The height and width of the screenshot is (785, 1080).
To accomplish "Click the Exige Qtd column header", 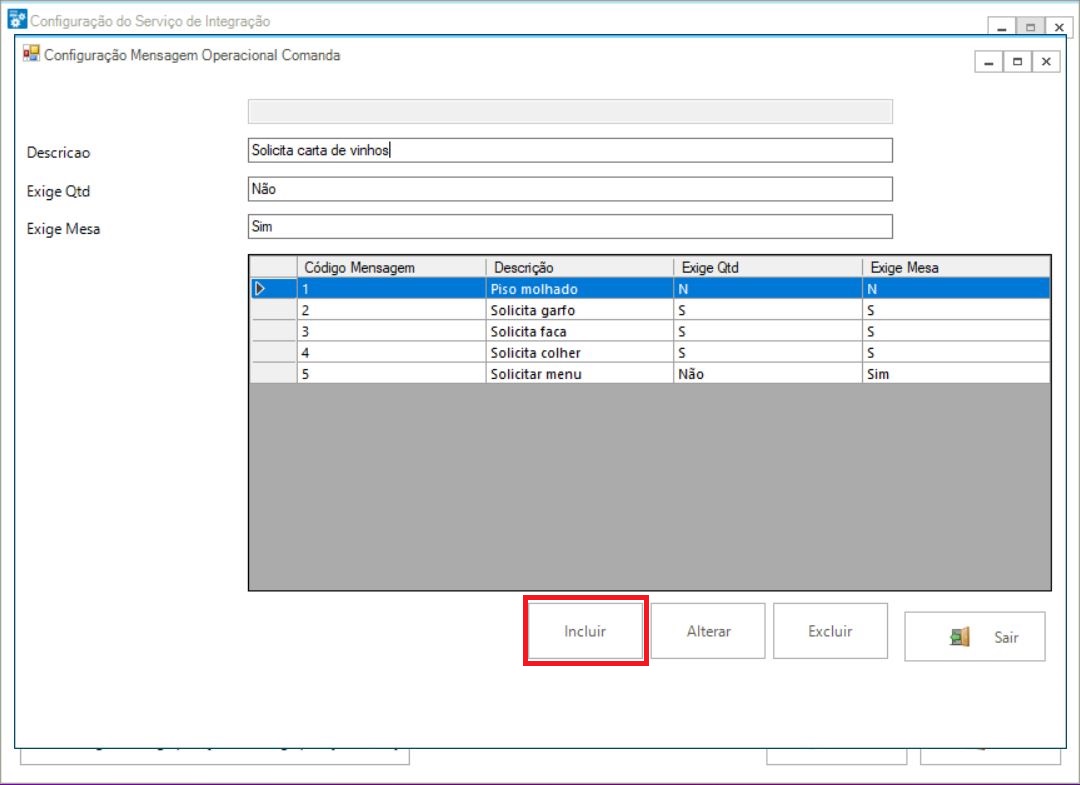I will [x=767, y=267].
